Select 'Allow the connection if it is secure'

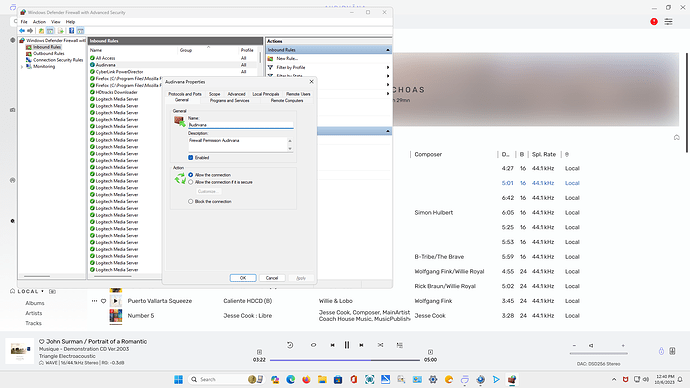[191, 182]
